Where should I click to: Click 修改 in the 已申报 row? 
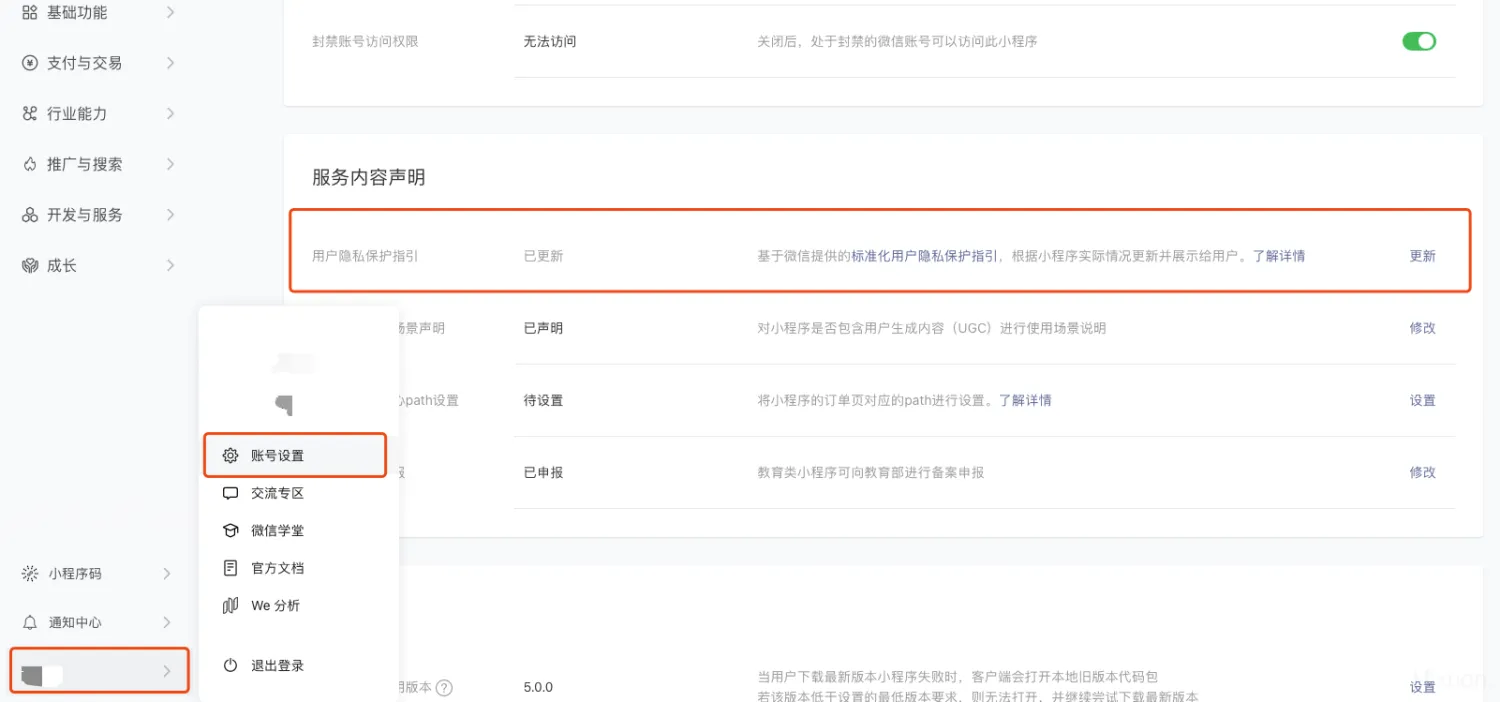(x=1422, y=472)
